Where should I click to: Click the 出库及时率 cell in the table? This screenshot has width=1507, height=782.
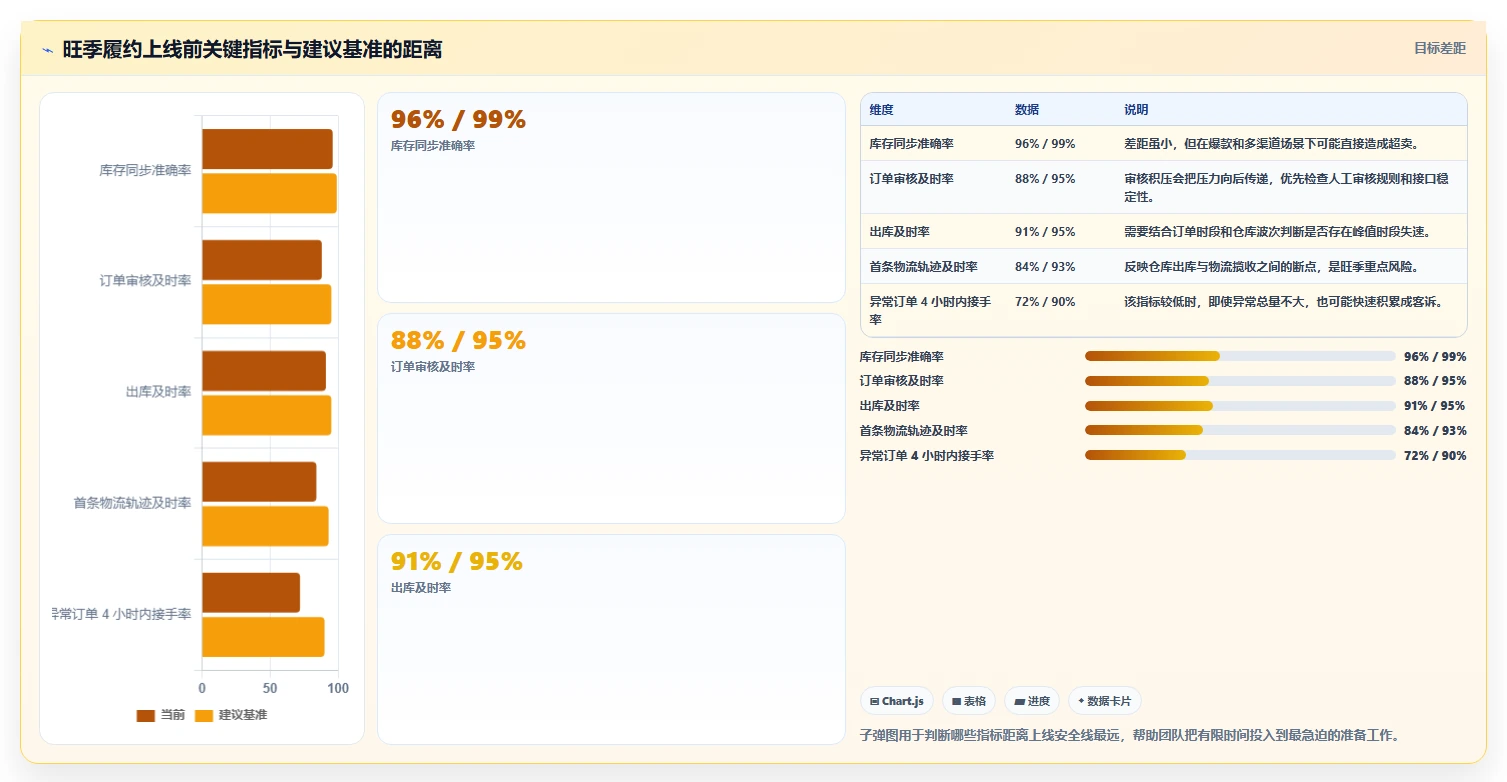(899, 232)
